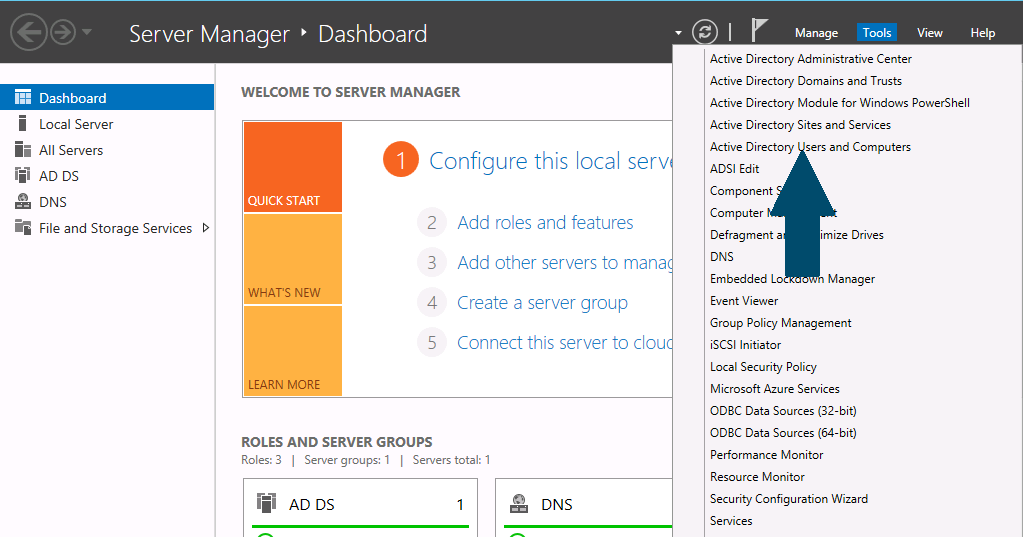The width and height of the screenshot is (1023, 537).
Task: Open the Notifications flag icon
Action: click(758, 30)
